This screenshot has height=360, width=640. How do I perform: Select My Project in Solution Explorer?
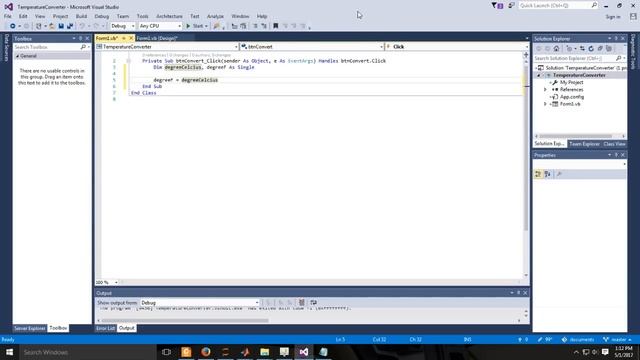pyautogui.click(x=571, y=82)
